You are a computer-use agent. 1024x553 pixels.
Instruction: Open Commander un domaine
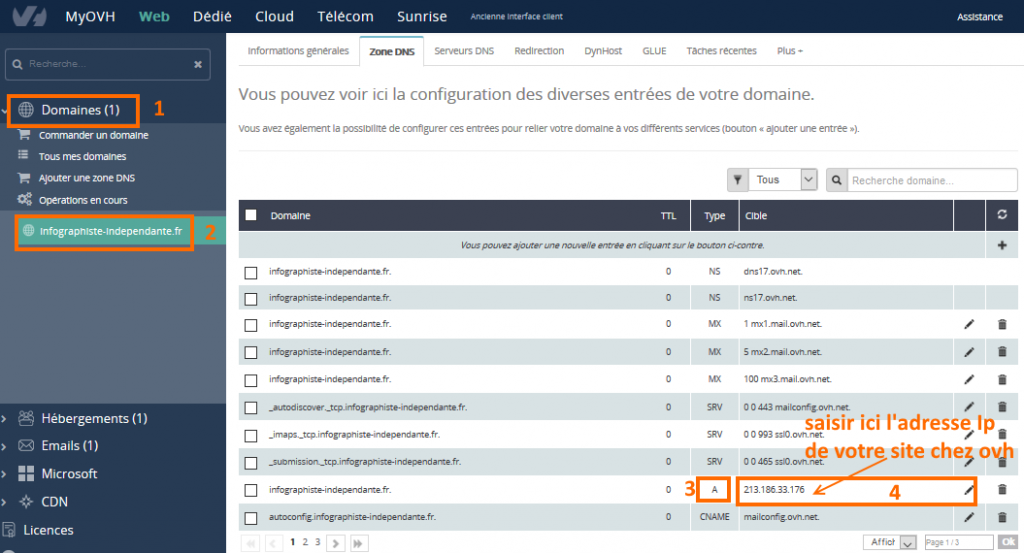click(93, 135)
